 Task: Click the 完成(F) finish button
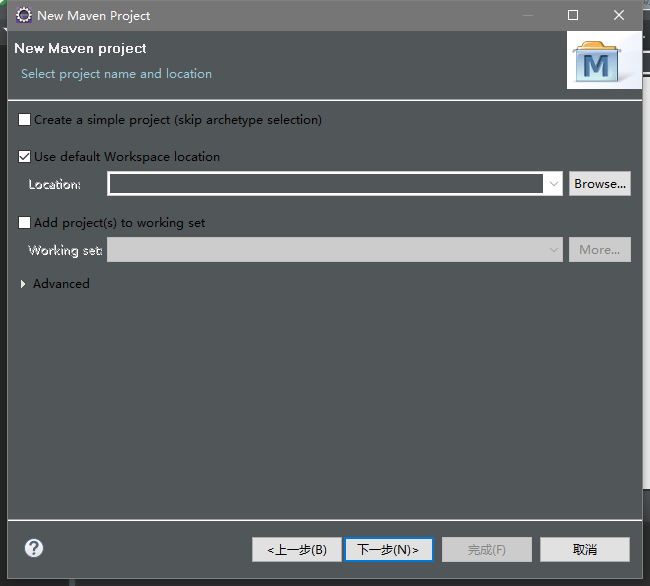(x=487, y=550)
